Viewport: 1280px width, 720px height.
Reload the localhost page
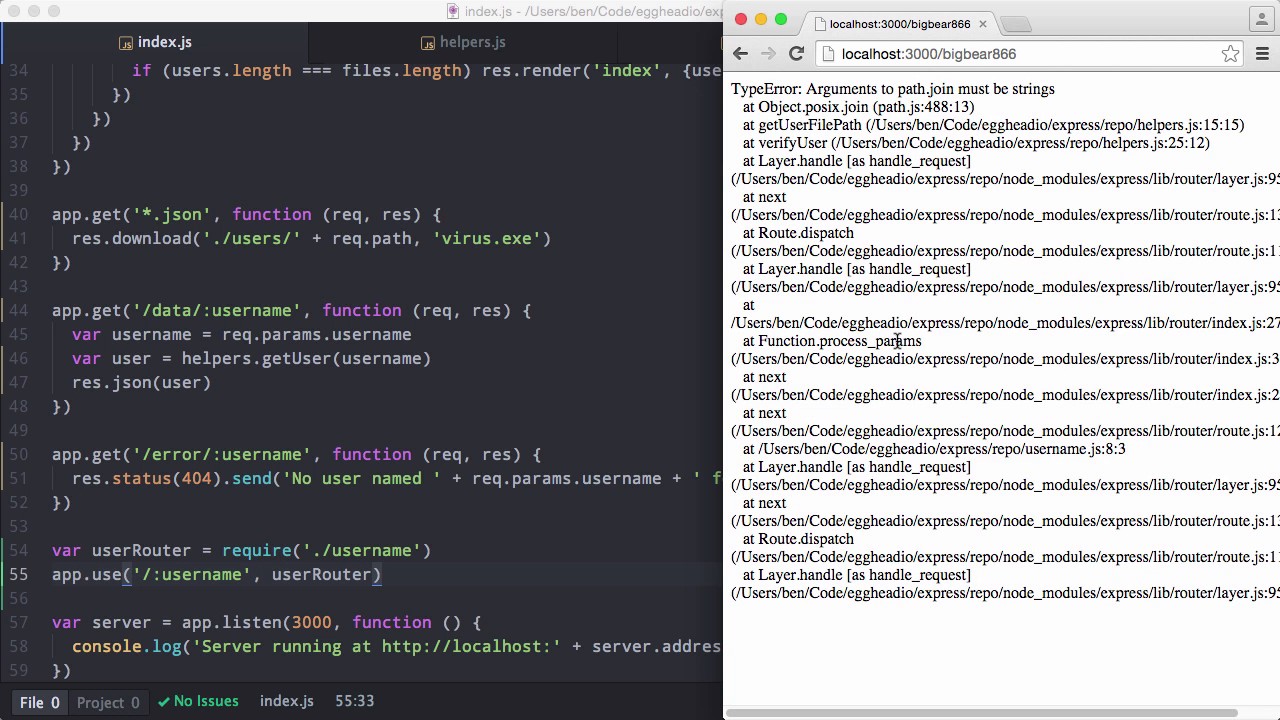tap(796, 54)
